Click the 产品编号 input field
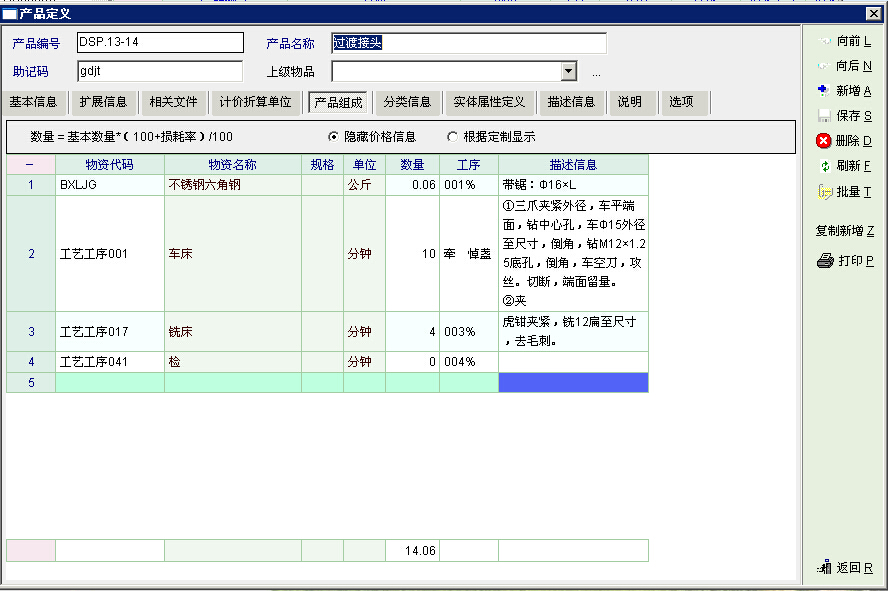 point(160,42)
